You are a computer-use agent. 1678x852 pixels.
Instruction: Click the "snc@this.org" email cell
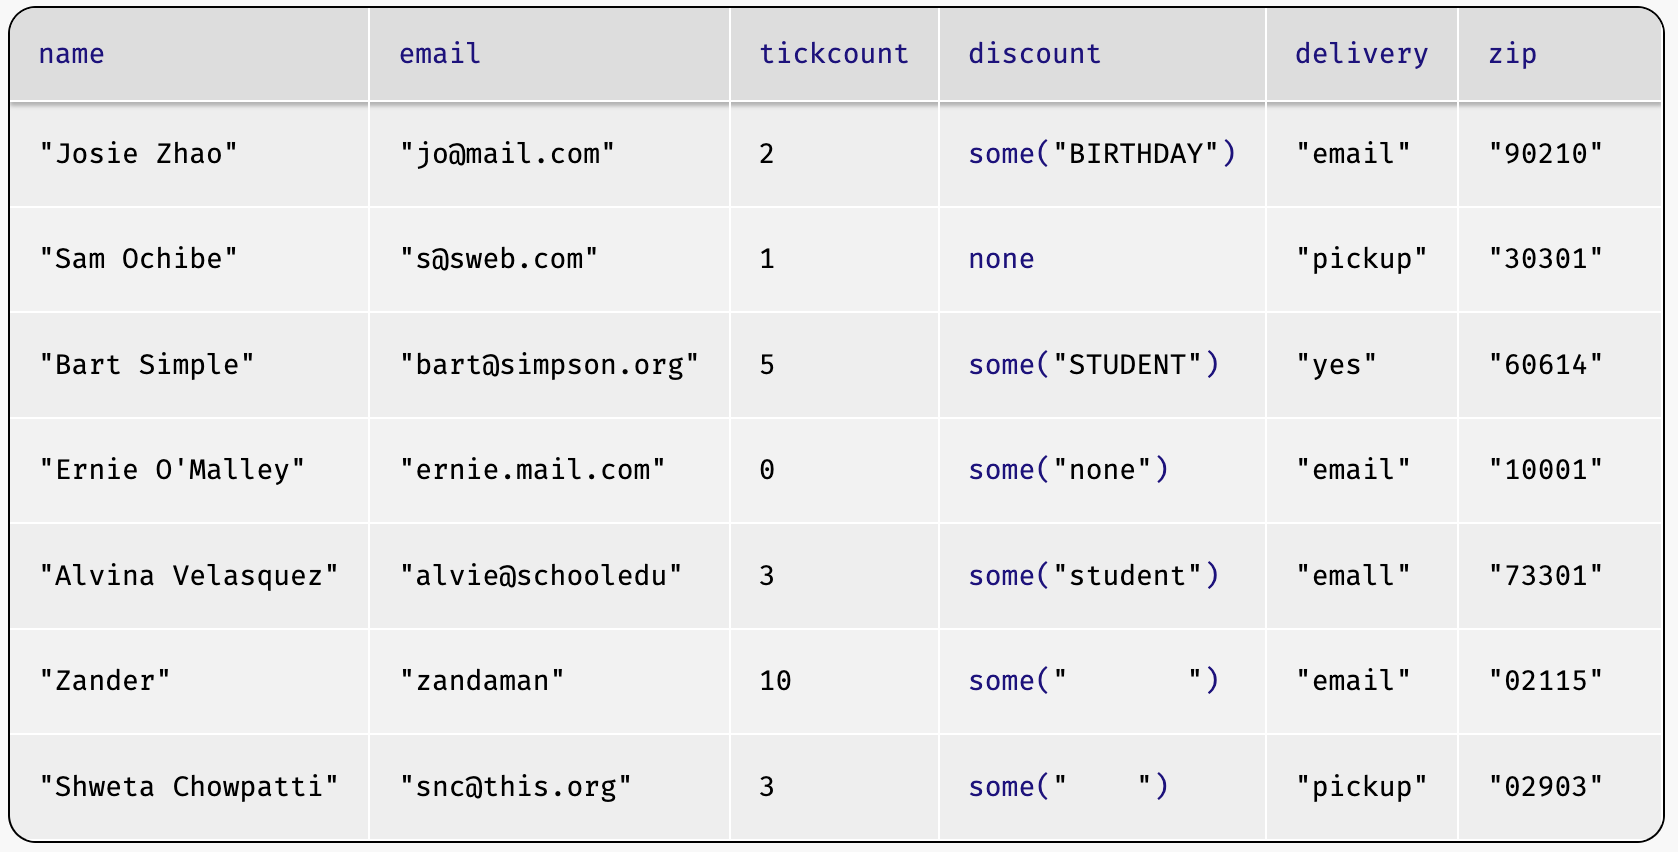[516, 787]
